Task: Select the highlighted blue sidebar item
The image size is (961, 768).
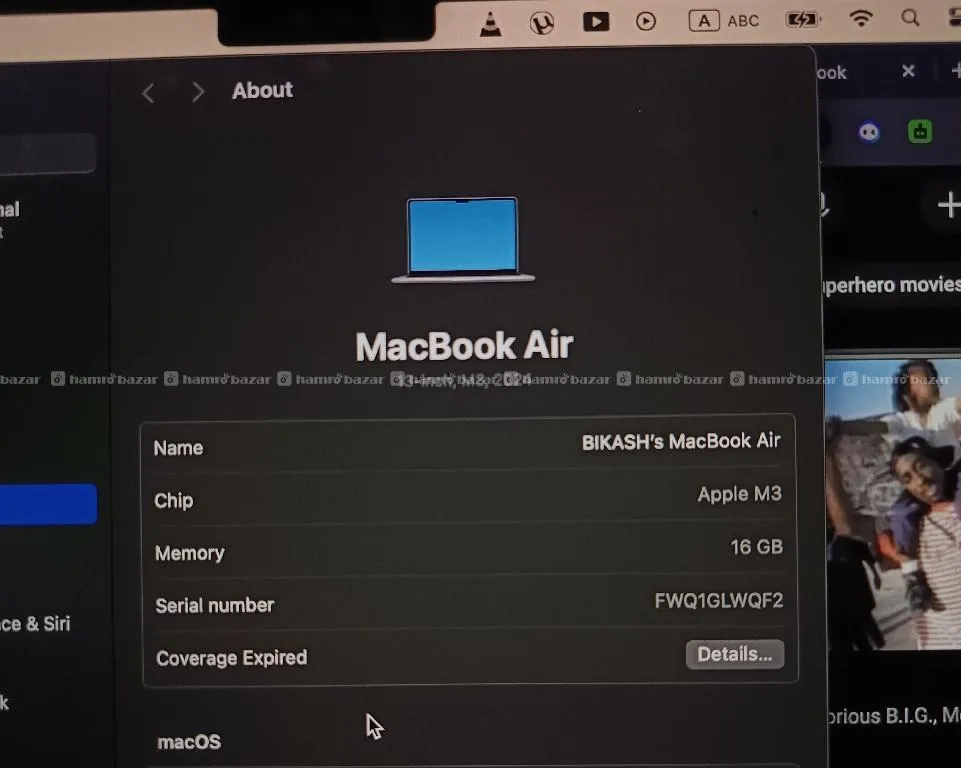Action: (x=48, y=504)
